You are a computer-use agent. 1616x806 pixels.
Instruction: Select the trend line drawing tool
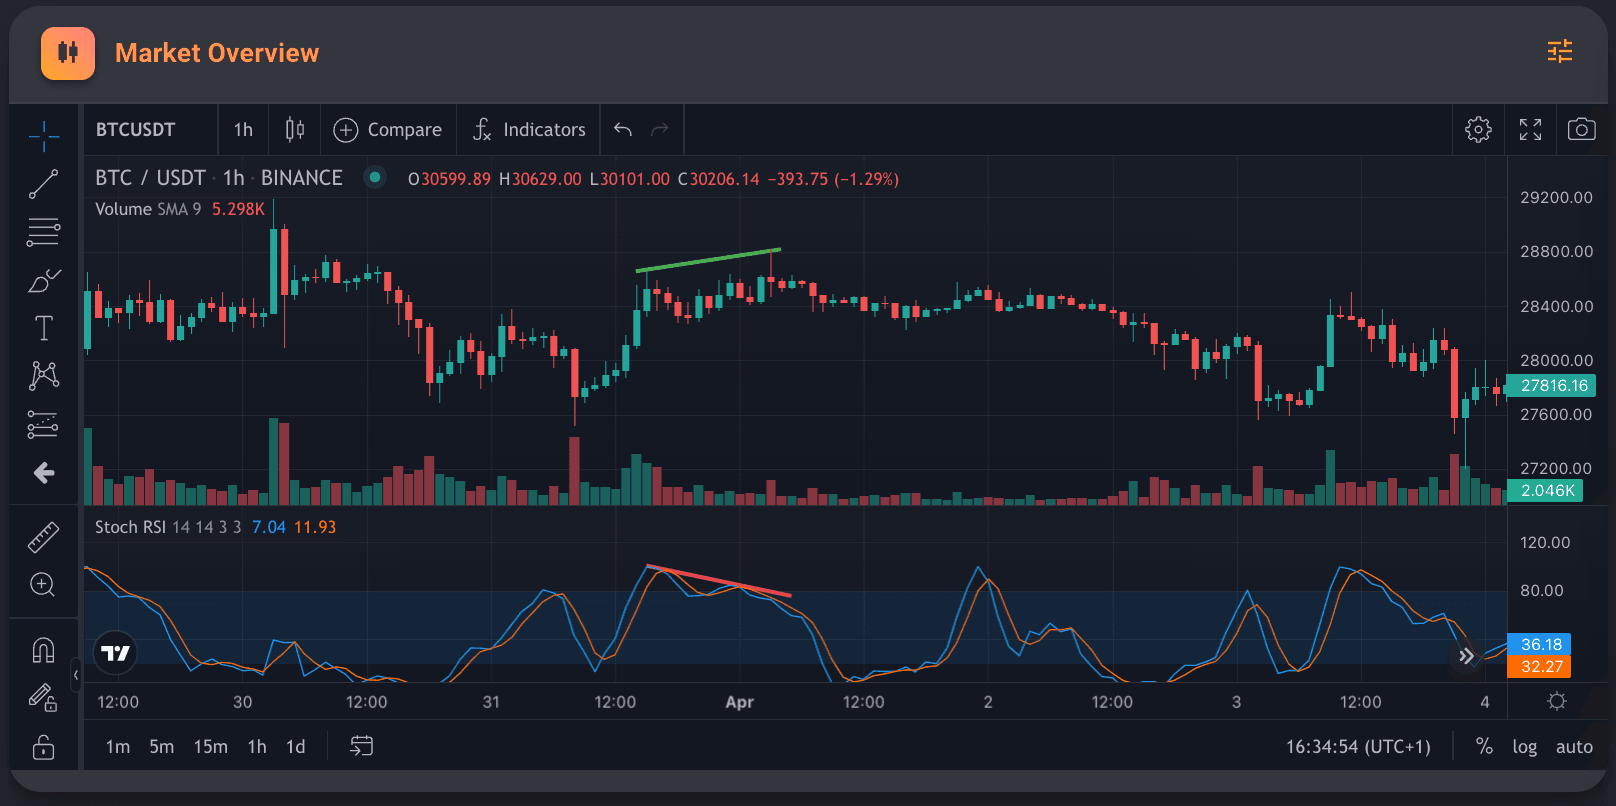(x=43, y=184)
